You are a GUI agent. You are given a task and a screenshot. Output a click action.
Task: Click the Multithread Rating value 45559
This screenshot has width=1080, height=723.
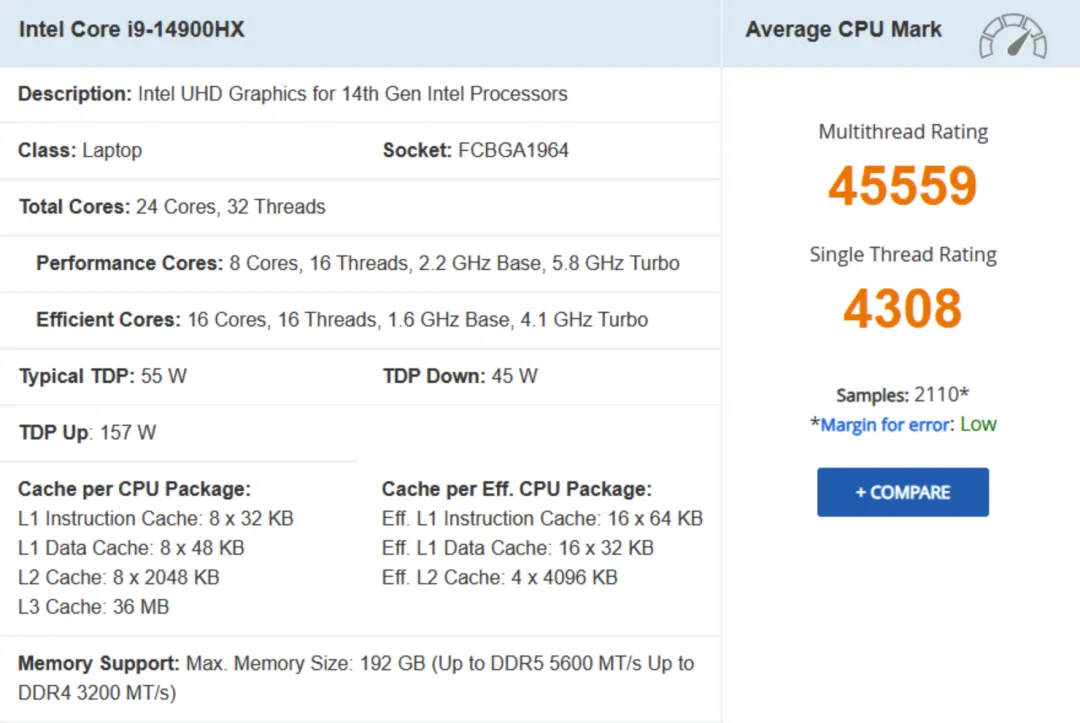[x=902, y=186]
